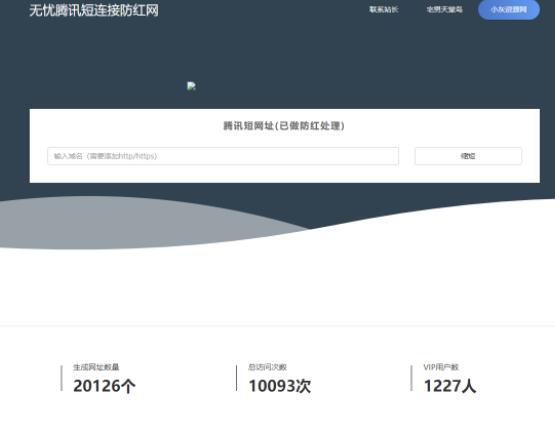This screenshot has width=555, height=428.
Task: Select the 生成网址数量 label
Action: 96,367
